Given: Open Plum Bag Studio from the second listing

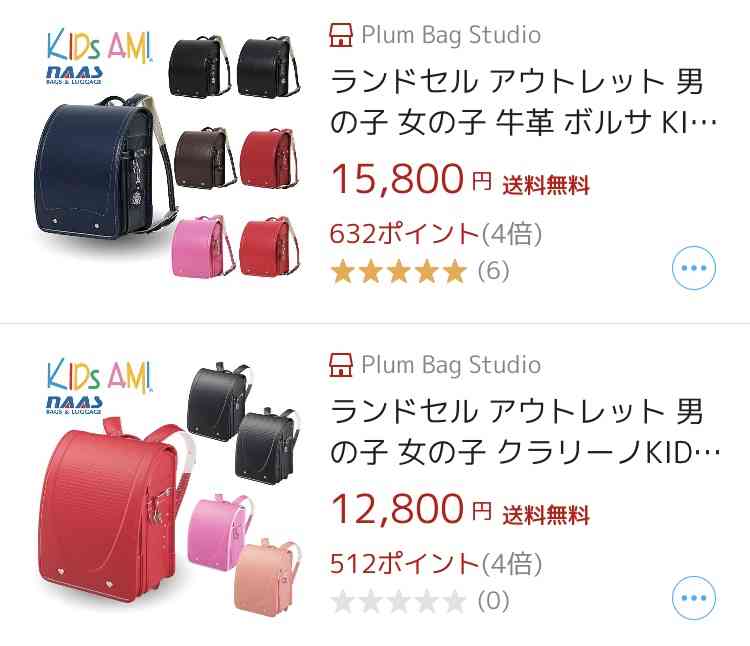Looking at the screenshot, I should [451, 365].
